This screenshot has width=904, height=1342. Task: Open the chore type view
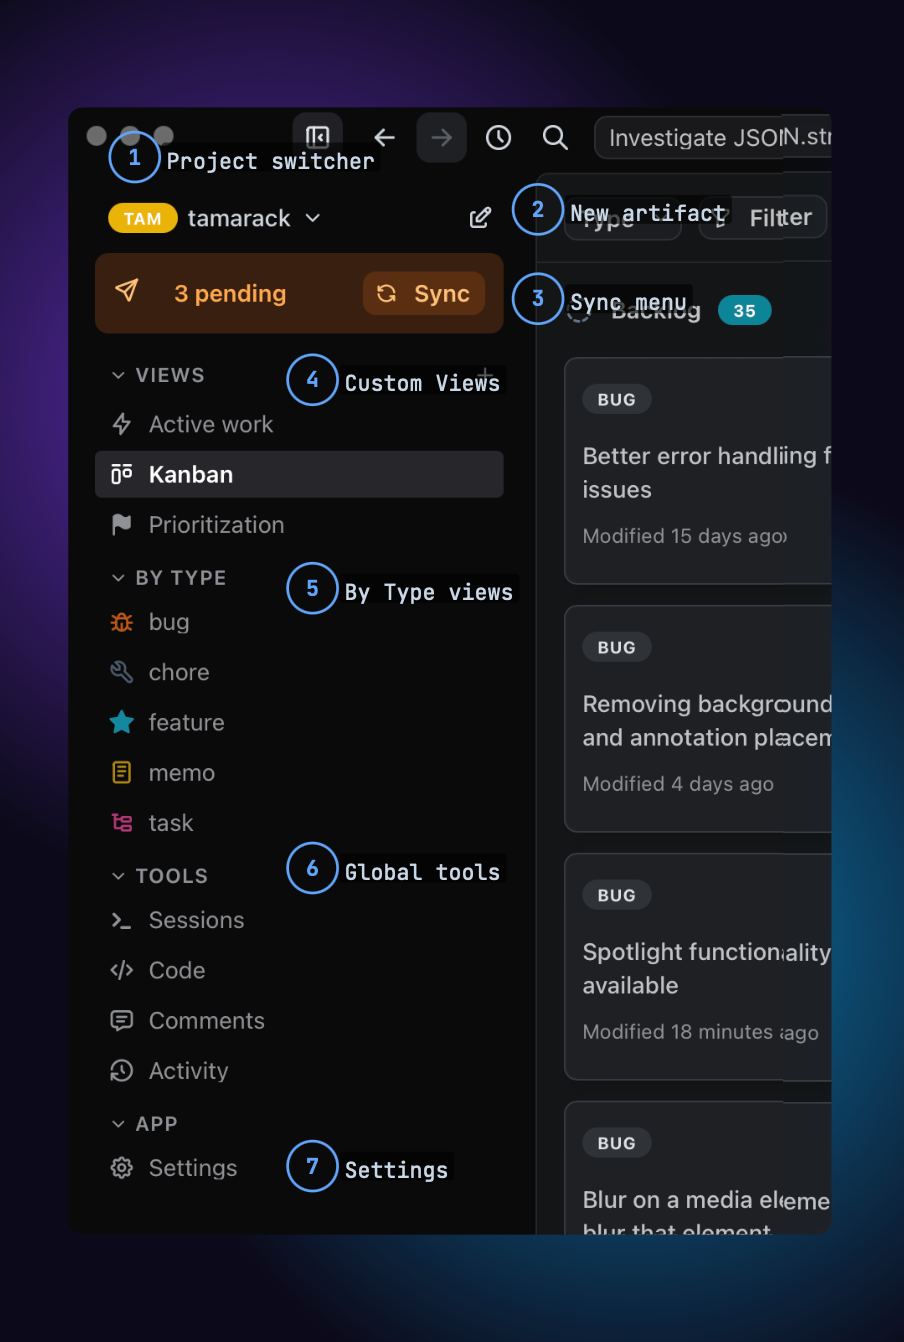[x=299, y=672]
